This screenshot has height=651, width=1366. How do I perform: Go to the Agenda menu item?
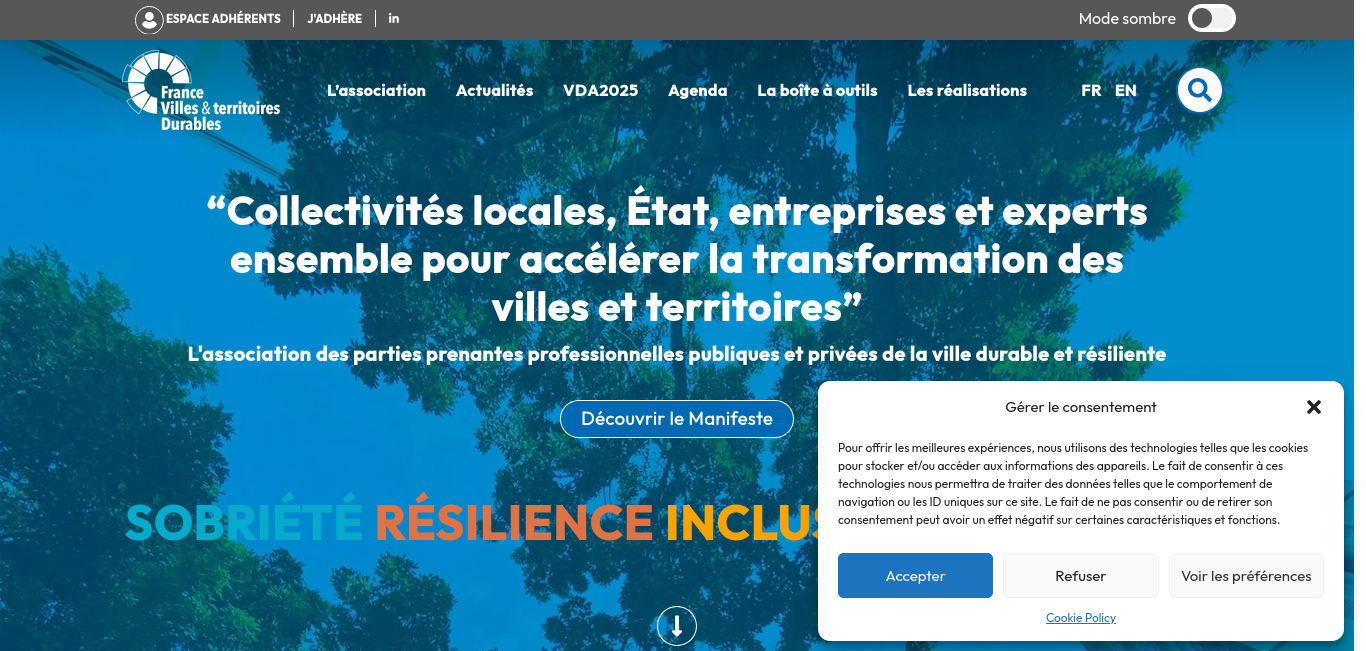698,90
